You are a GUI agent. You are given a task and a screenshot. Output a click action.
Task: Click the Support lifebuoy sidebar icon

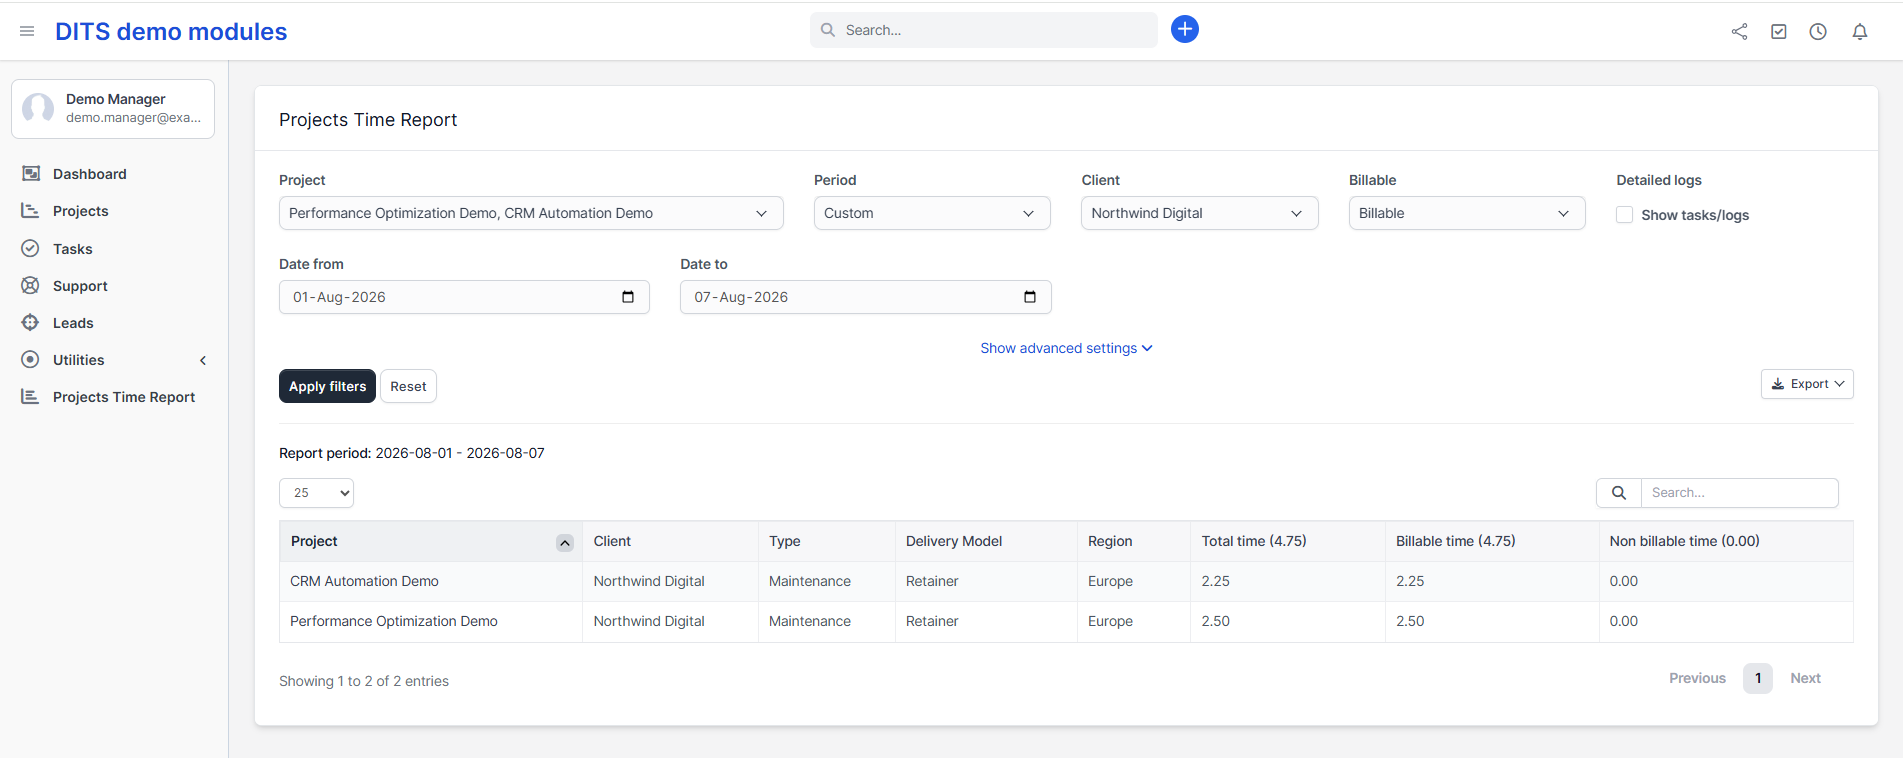31,285
